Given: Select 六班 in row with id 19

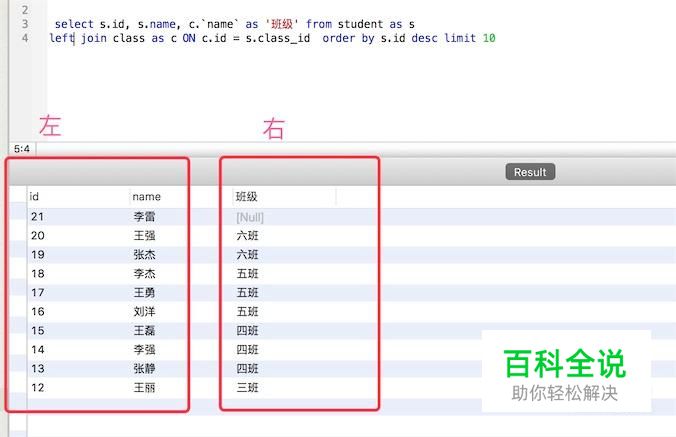Looking at the screenshot, I should point(247,255).
